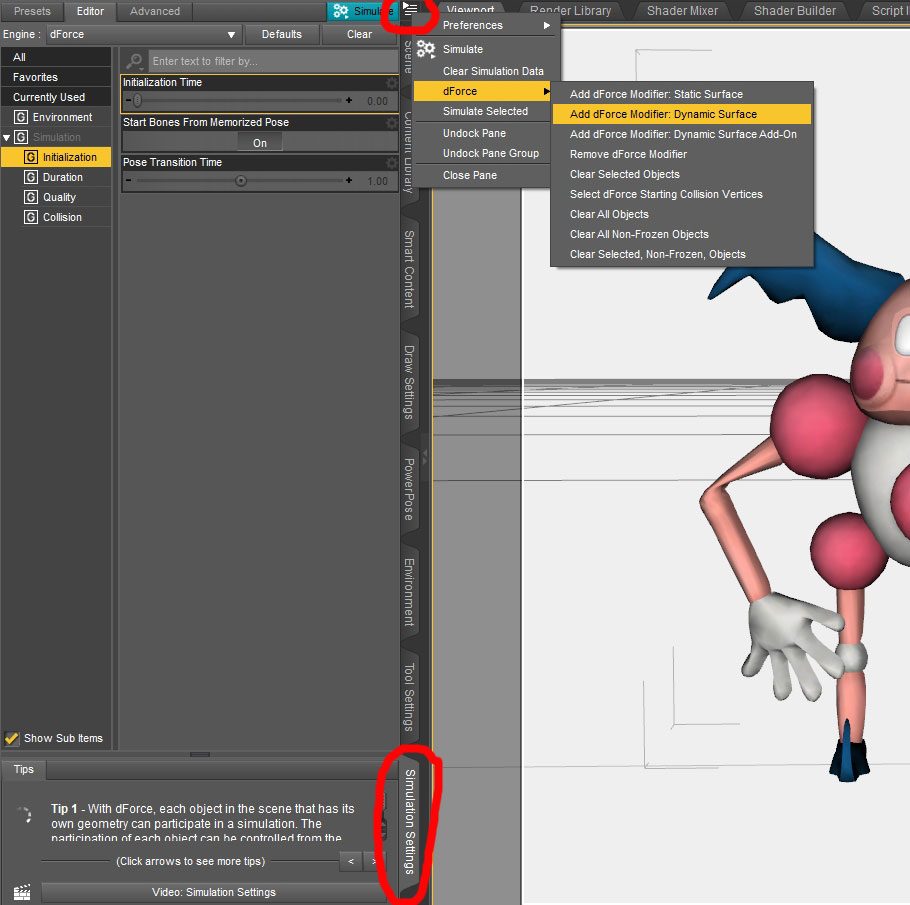Switch to the Editor tab

[x=90, y=11]
